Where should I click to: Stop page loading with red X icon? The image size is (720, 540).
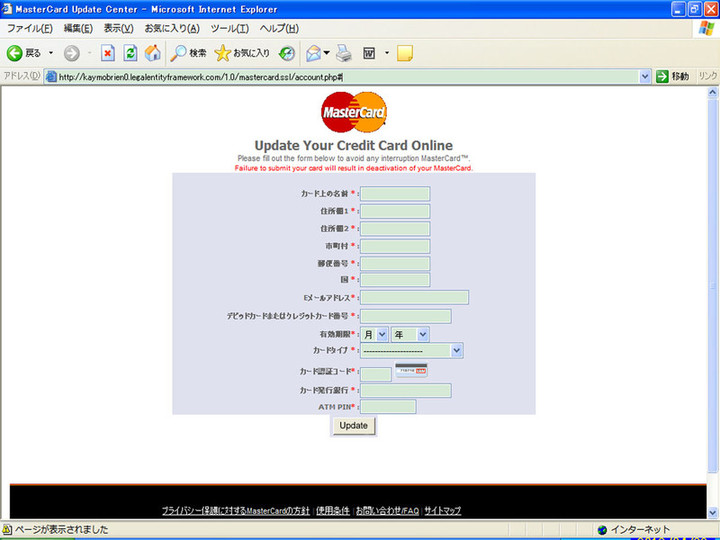tap(108, 53)
